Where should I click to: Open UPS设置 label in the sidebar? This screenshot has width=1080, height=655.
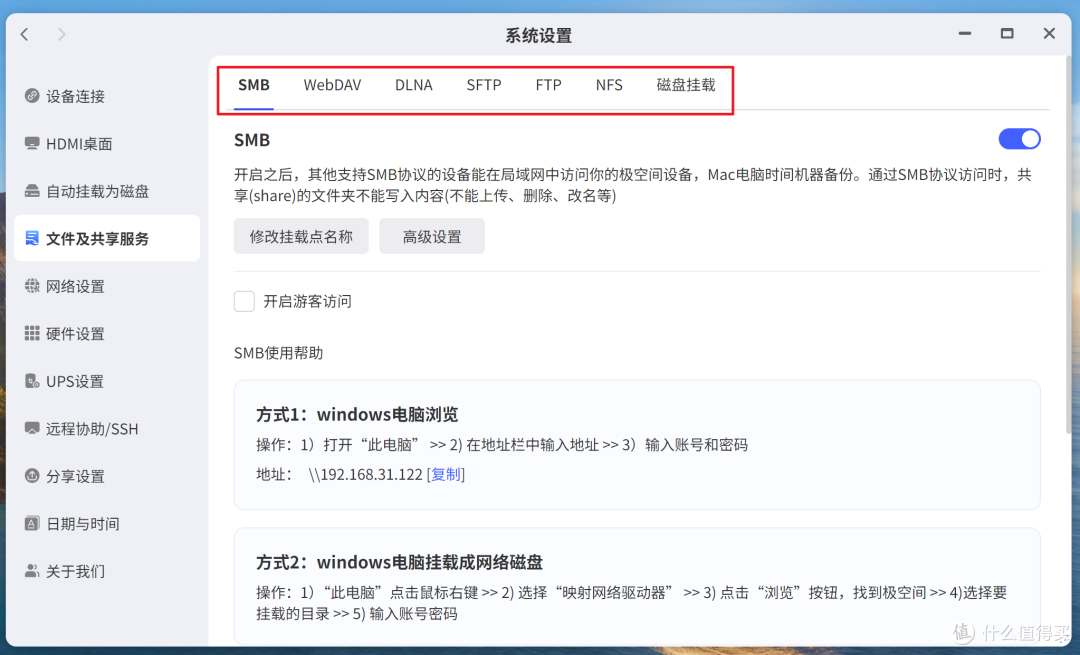point(75,382)
